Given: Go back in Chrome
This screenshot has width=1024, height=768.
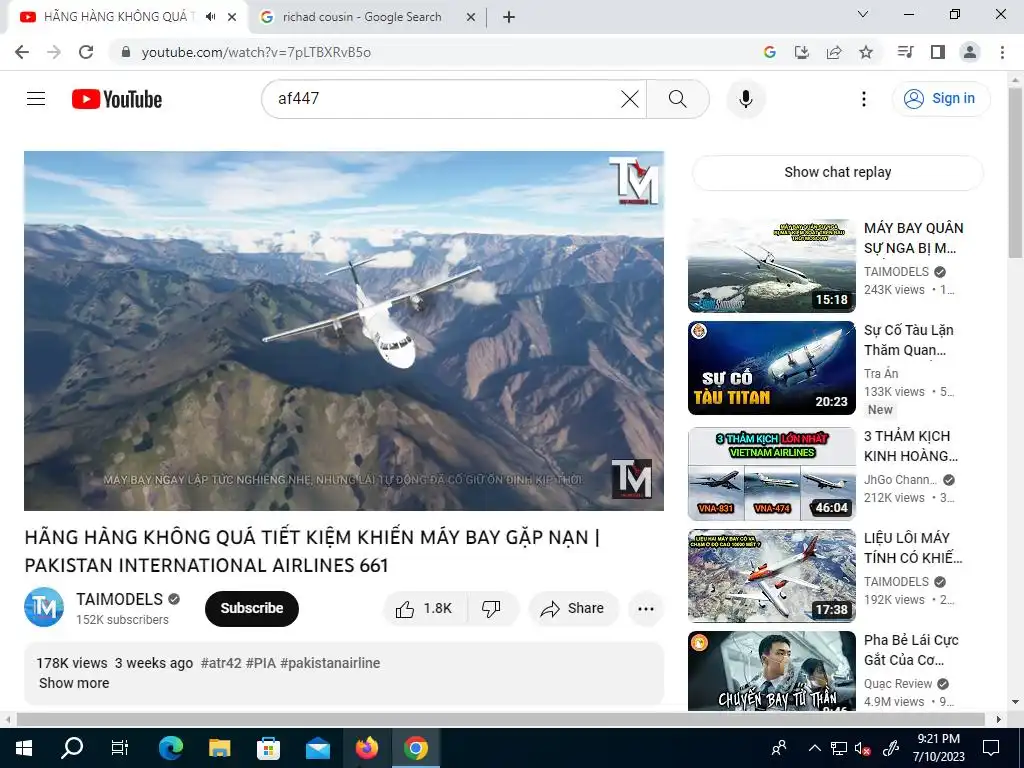Looking at the screenshot, I should coord(22,52).
